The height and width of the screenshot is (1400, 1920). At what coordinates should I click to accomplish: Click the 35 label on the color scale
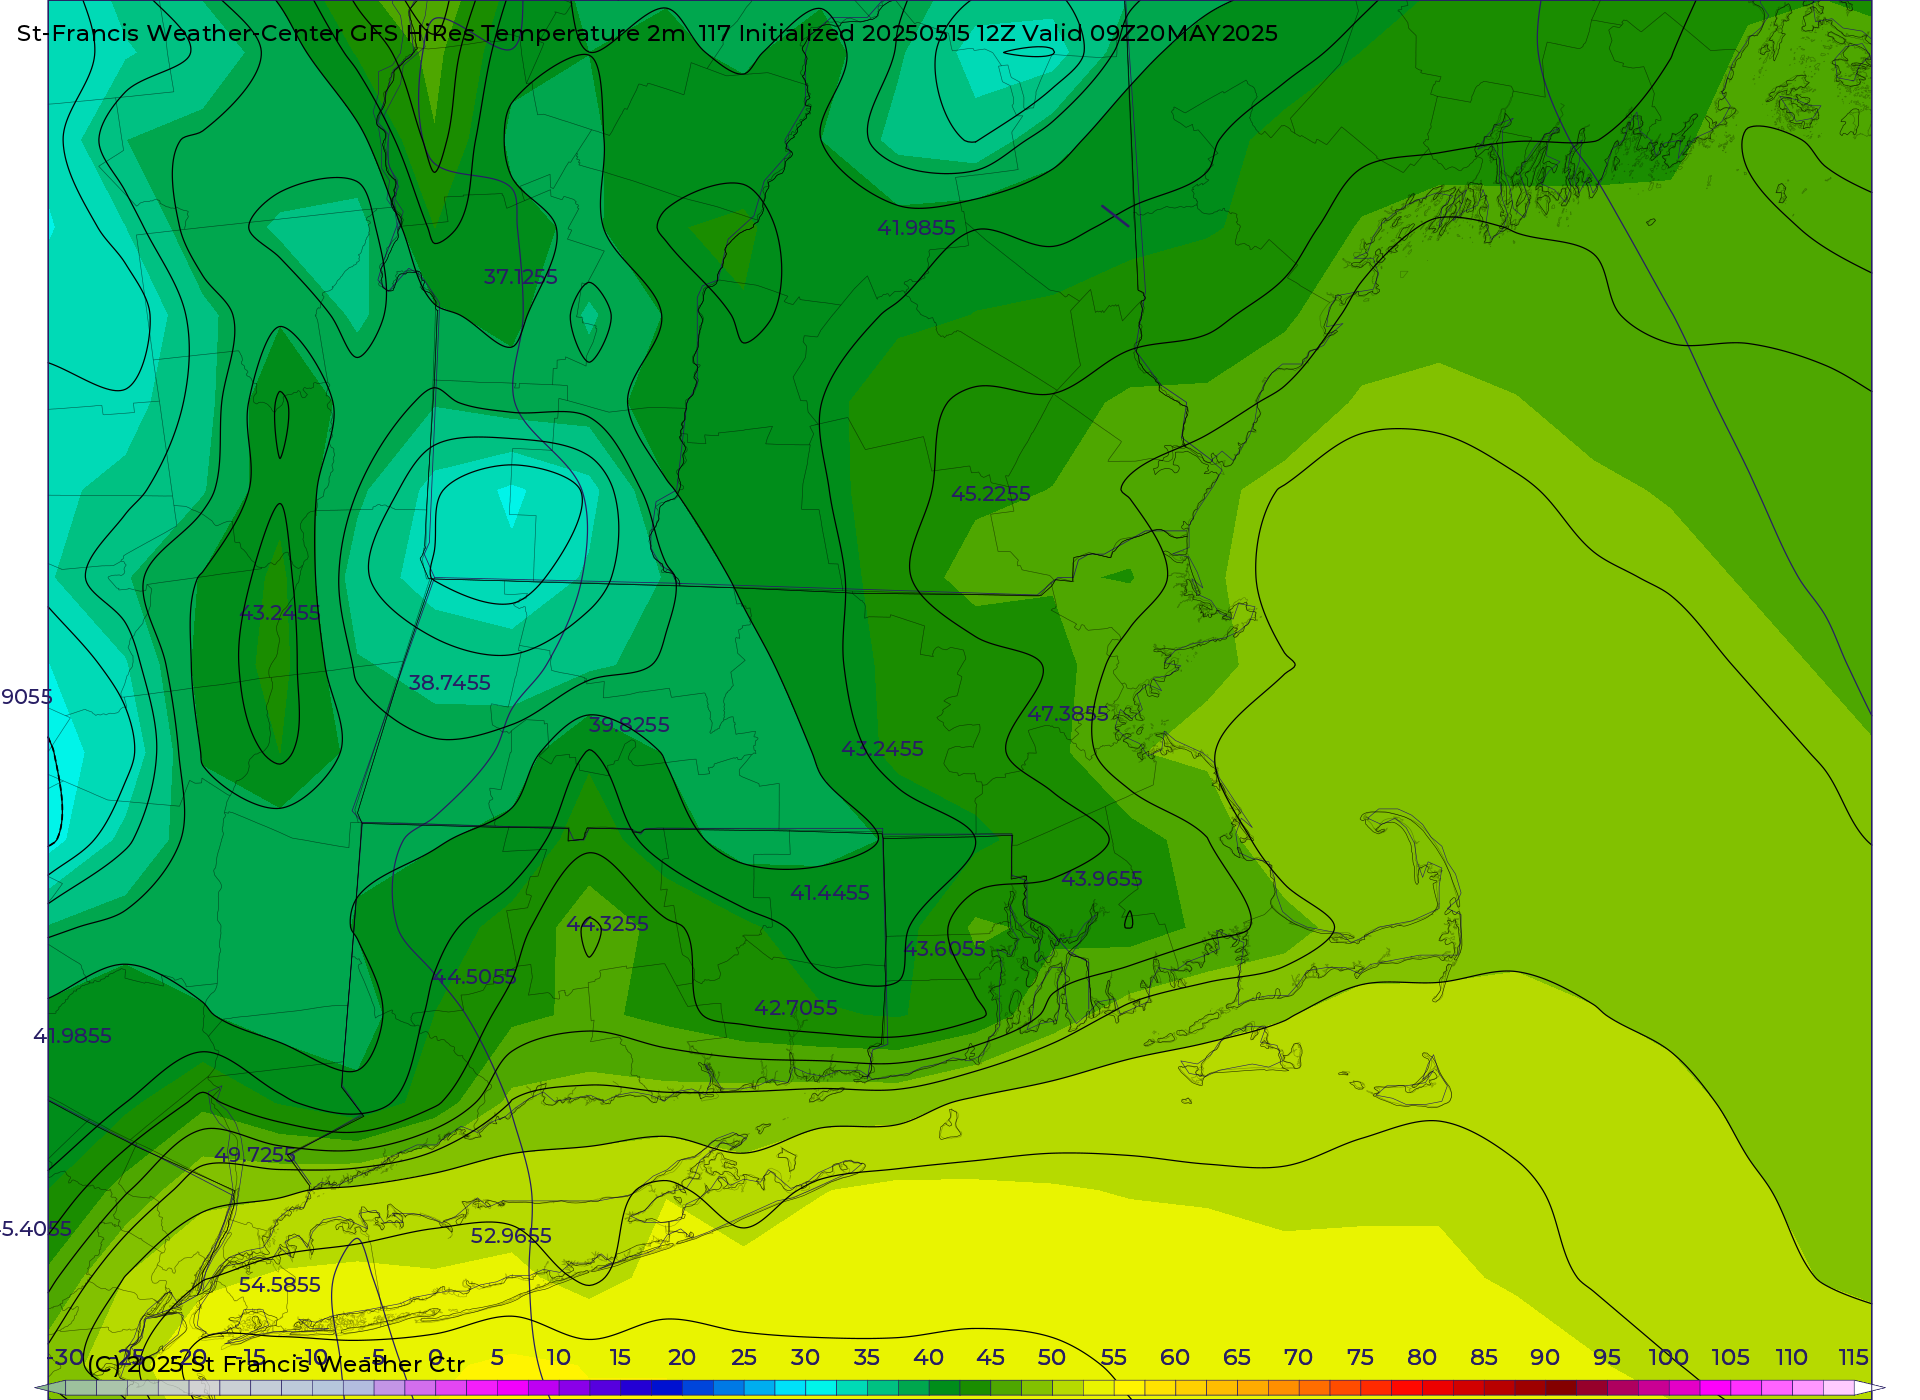tap(866, 1357)
